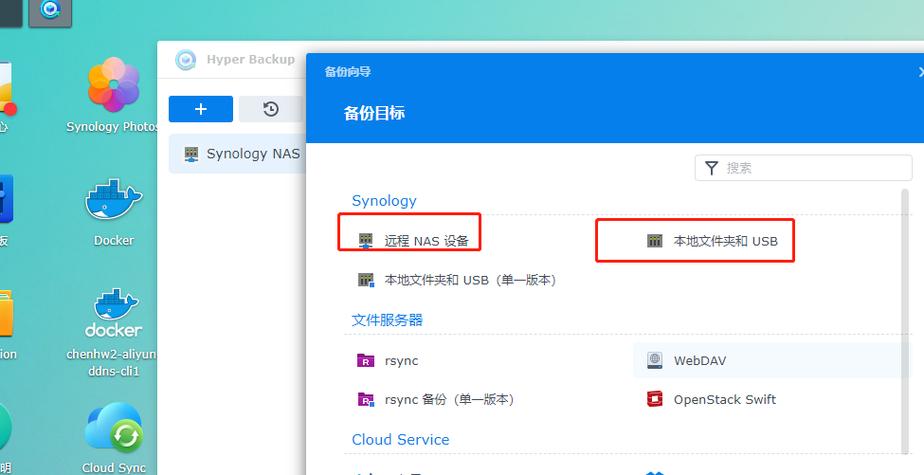Select the Synology NAS task in the list
Viewport: 924px width, 475px height.
click(237, 154)
